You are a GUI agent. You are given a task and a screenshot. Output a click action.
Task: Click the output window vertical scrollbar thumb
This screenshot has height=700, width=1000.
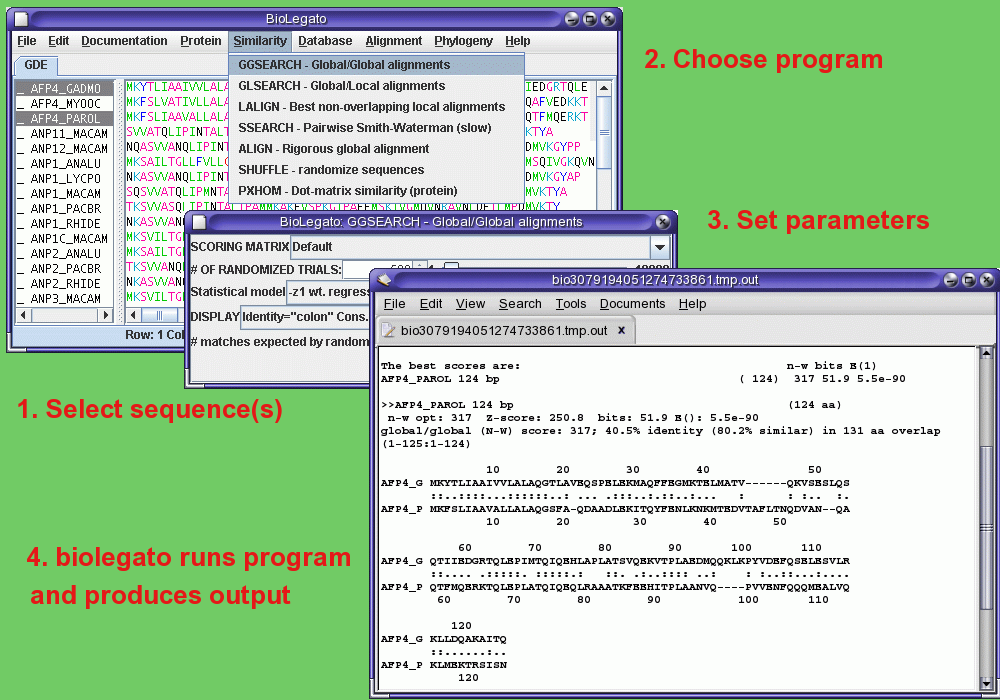[985, 528]
